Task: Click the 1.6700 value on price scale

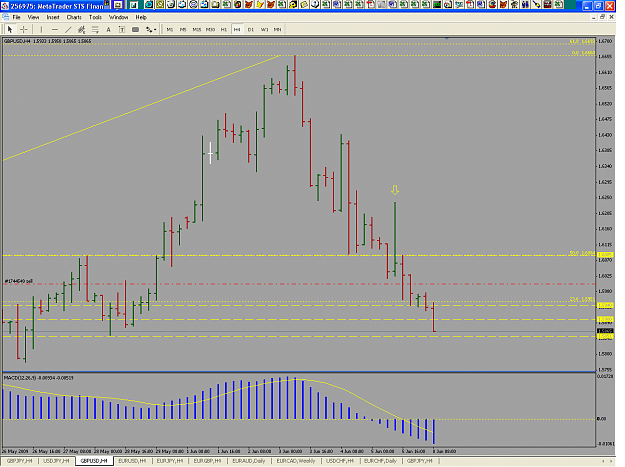Action: pos(605,41)
